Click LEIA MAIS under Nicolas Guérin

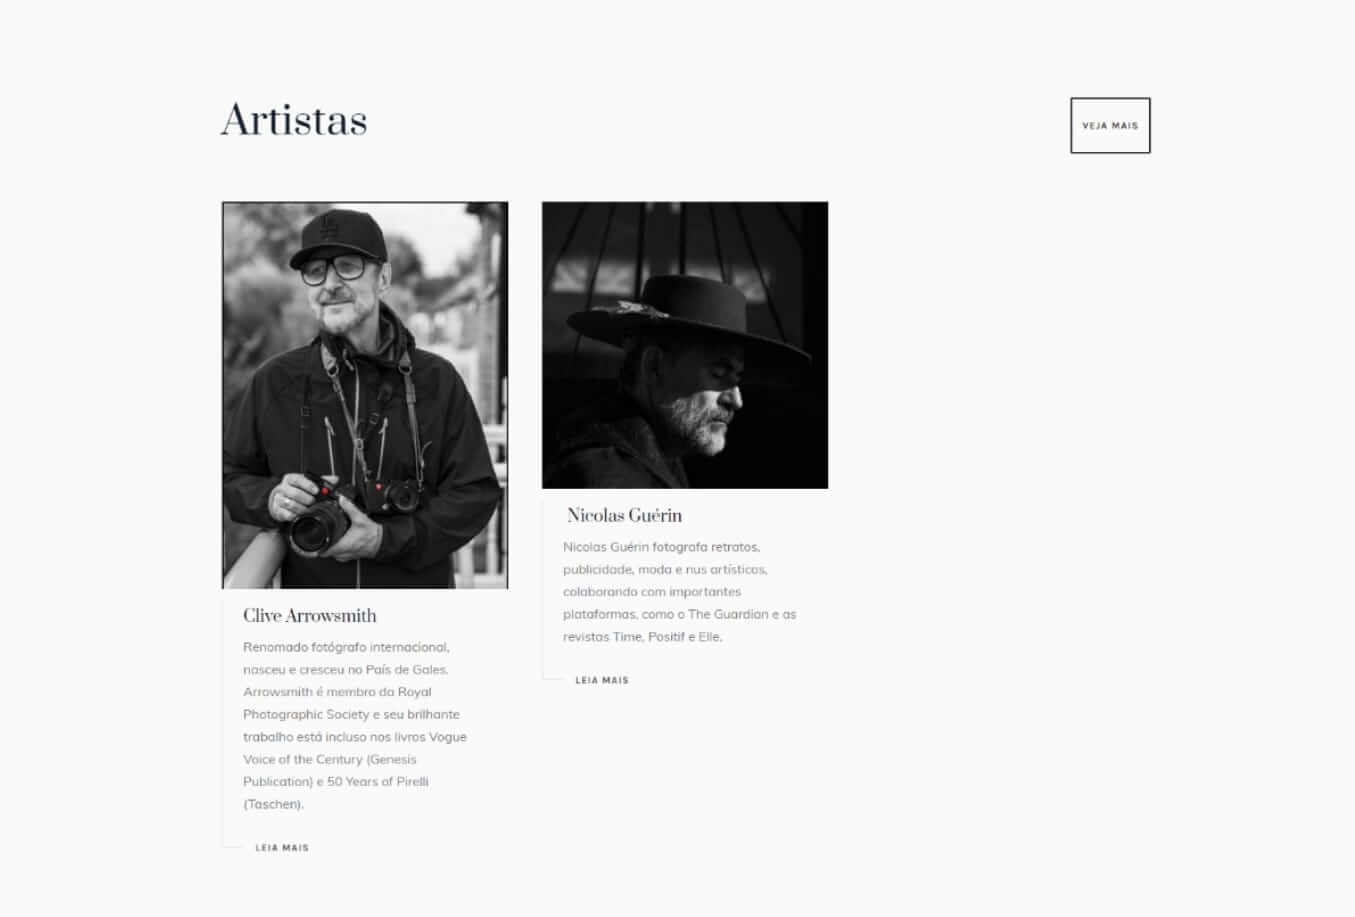[602, 680]
